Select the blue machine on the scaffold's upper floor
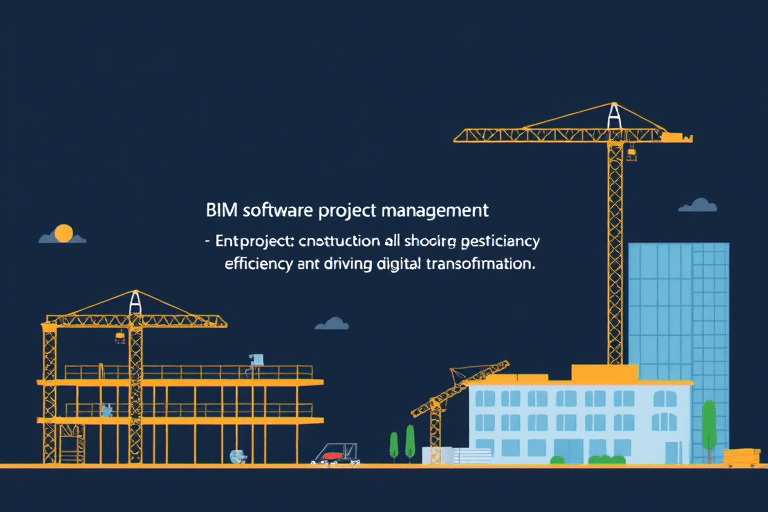 coord(257,359)
